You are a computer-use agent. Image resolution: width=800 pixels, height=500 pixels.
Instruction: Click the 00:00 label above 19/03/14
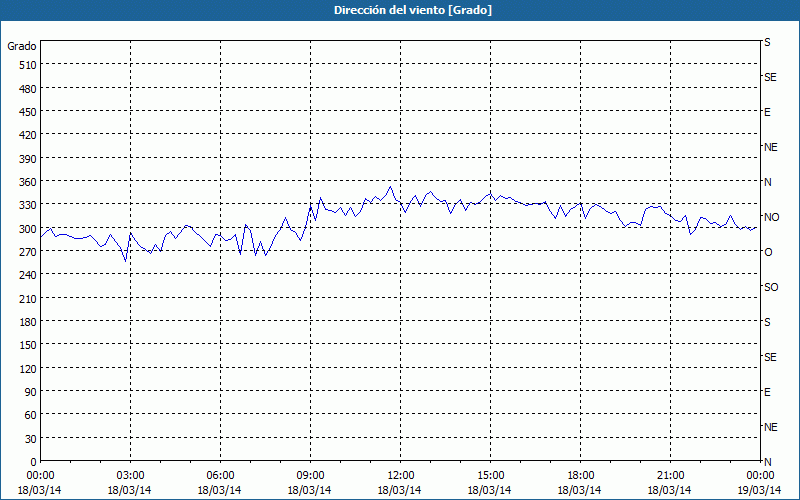click(760, 476)
